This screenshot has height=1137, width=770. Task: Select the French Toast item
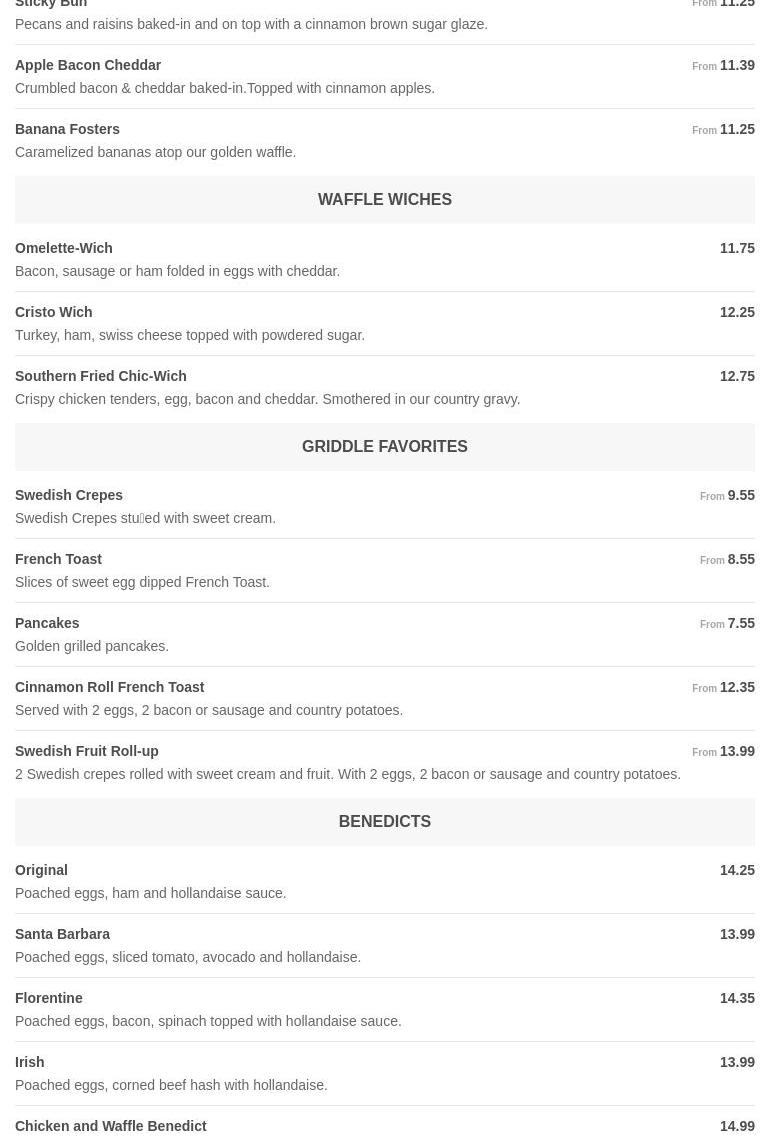pos(59,560)
